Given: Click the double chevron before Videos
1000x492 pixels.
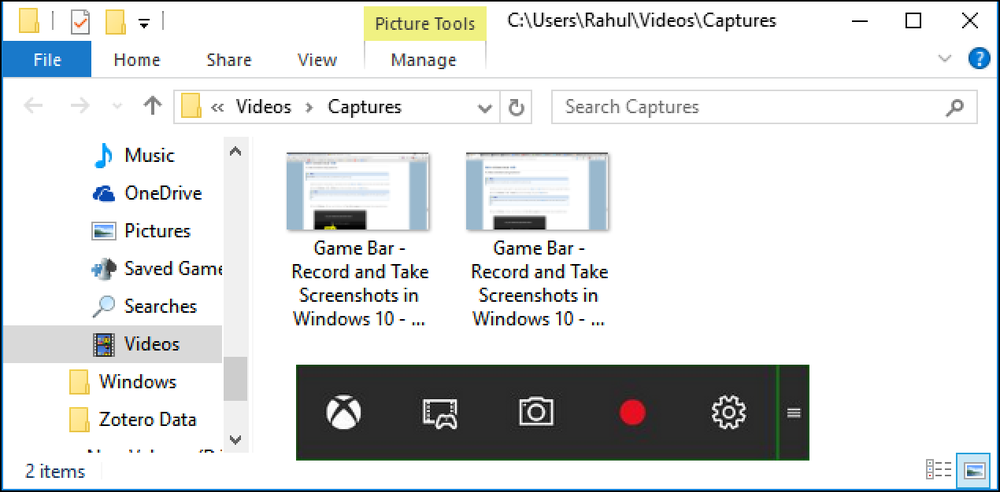Looking at the screenshot, I should click(x=217, y=107).
